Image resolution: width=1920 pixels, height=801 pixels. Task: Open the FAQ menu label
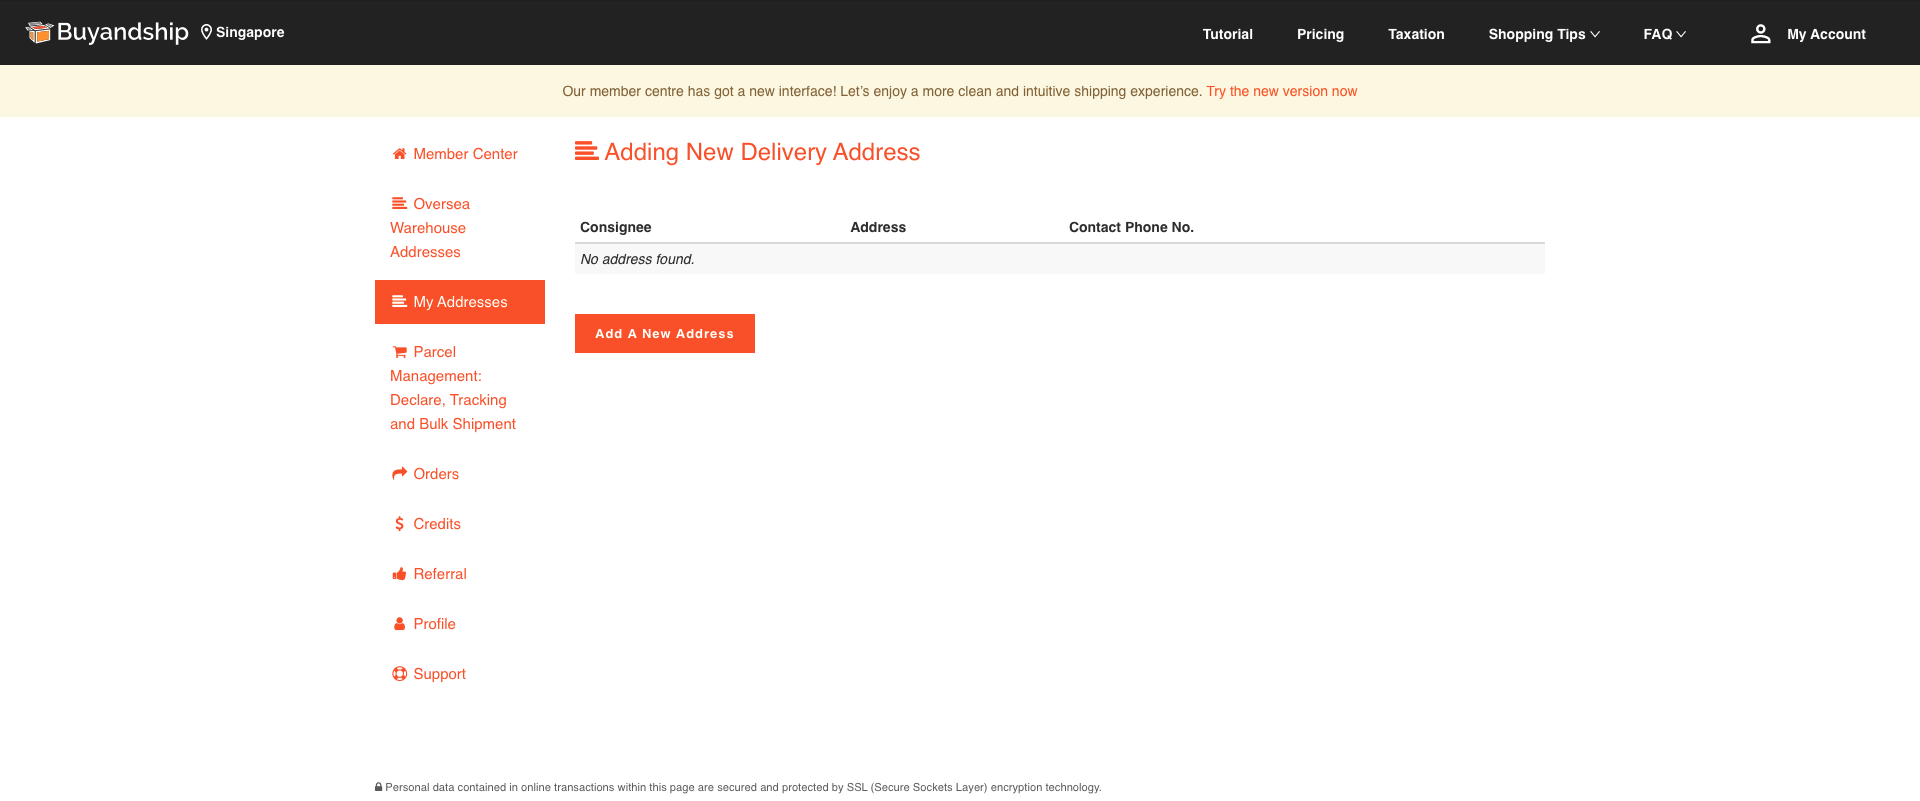(1657, 34)
